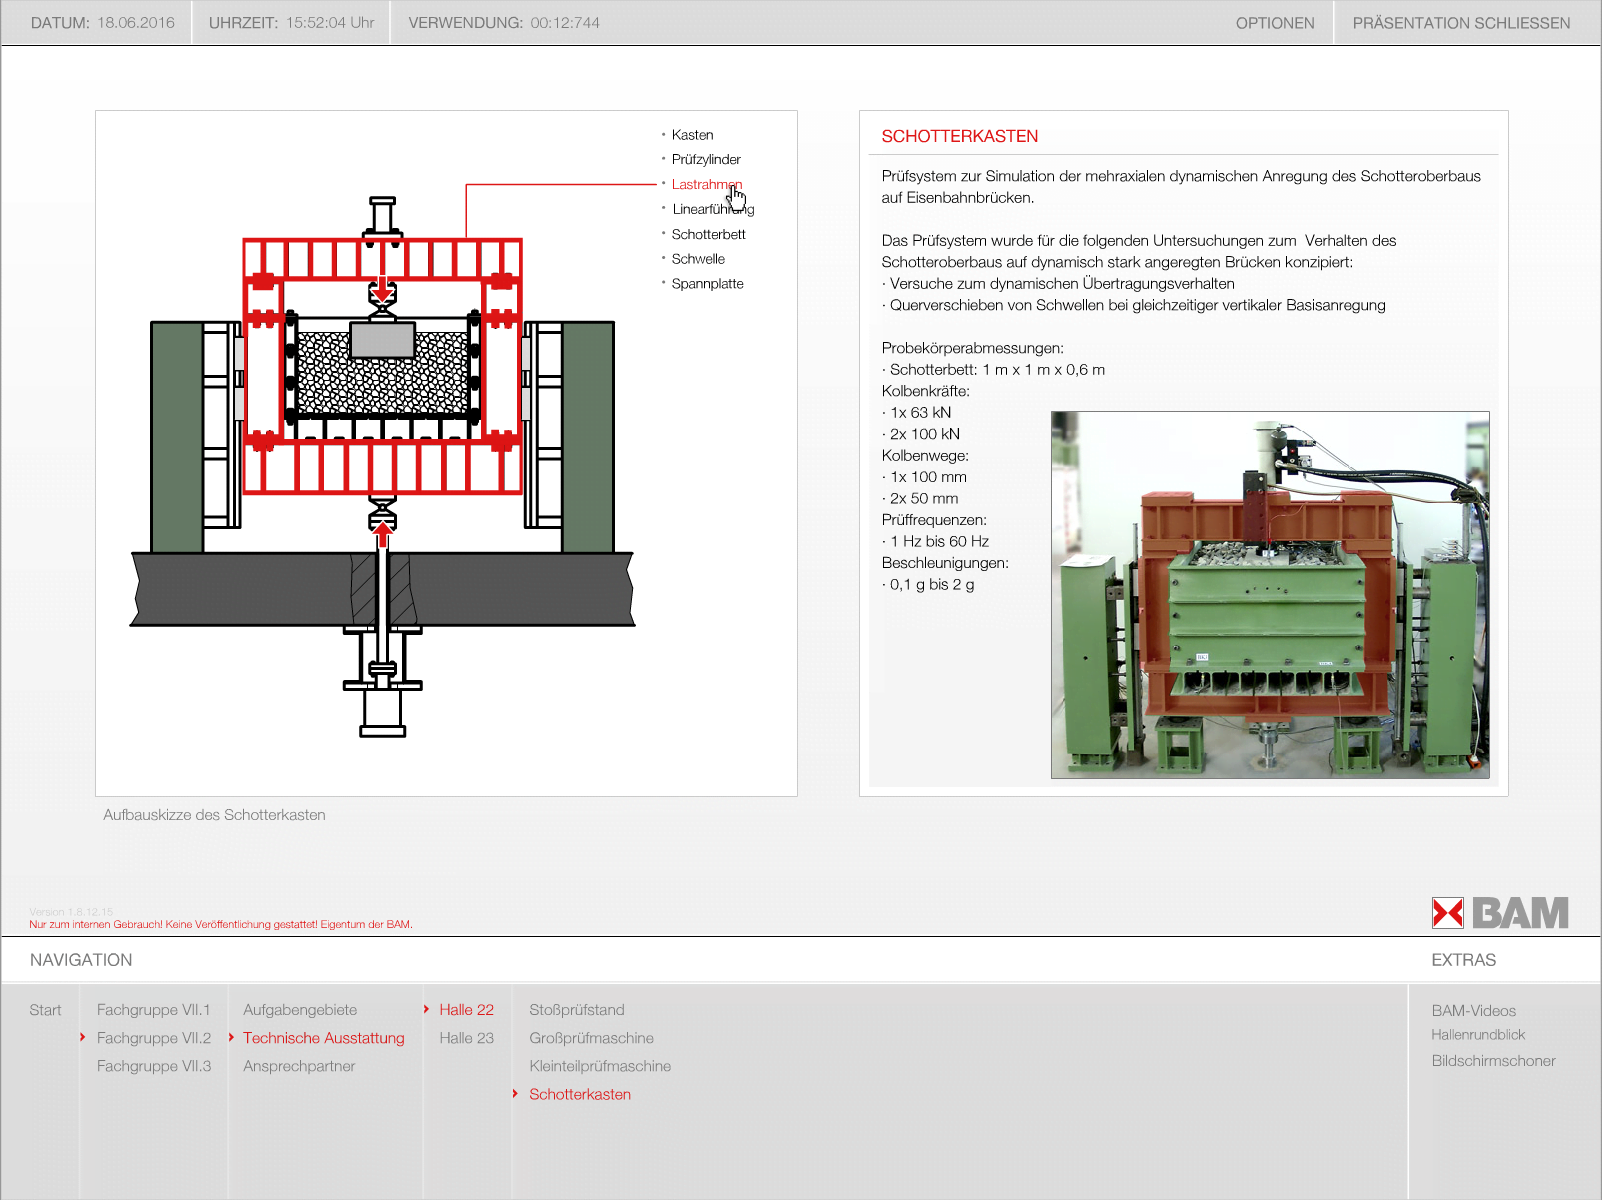Open Kleinteilprüfmaschine equipment page
The height and width of the screenshot is (1200, 1602).
coord(600,1066)
